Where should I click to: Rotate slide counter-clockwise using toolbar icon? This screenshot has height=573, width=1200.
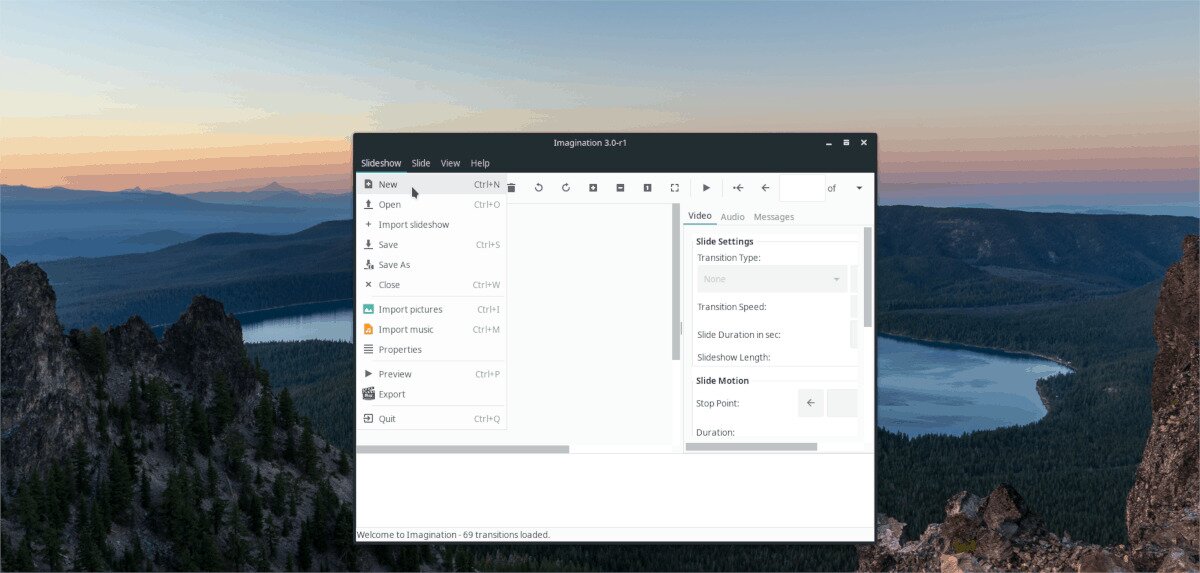coord(539,188)
